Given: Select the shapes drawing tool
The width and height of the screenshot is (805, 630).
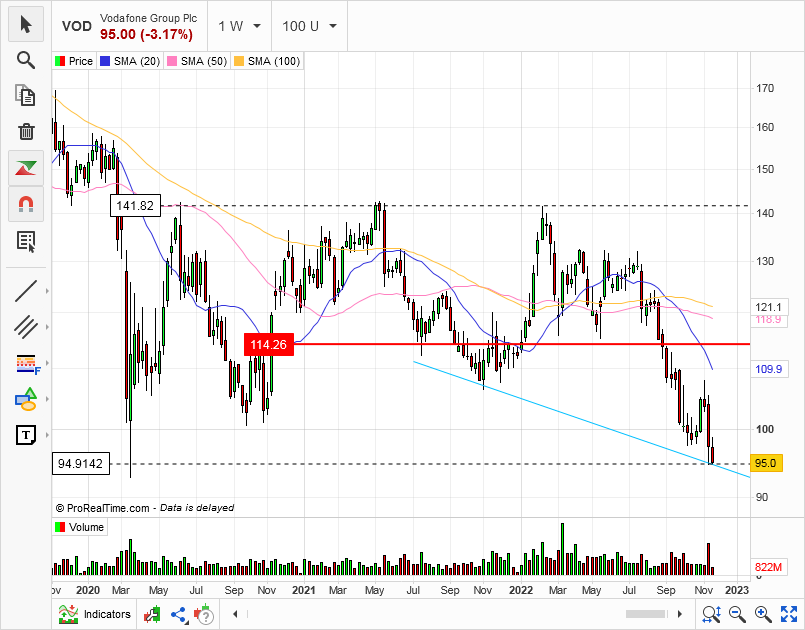Looking at the screenshot, I should pos(26,399).
